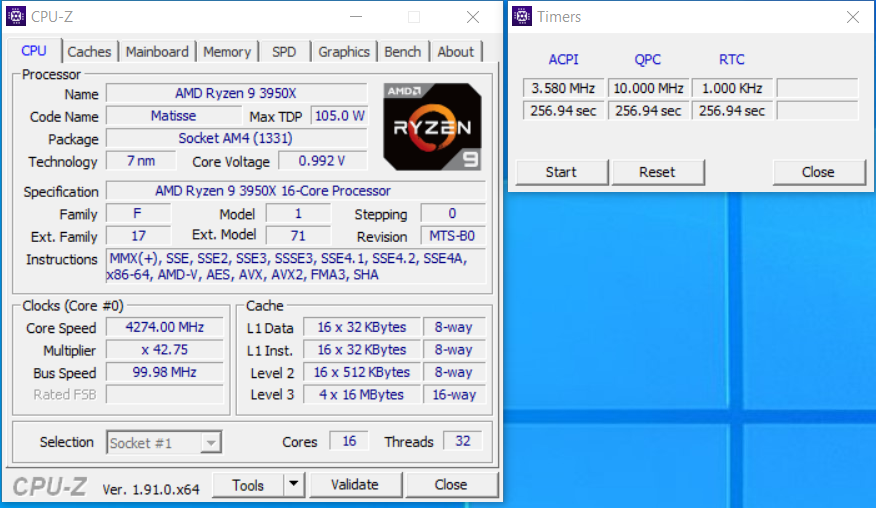Click the Bus Speed value 99.98 MHz
876x508 pixels.
click(165, 372)
